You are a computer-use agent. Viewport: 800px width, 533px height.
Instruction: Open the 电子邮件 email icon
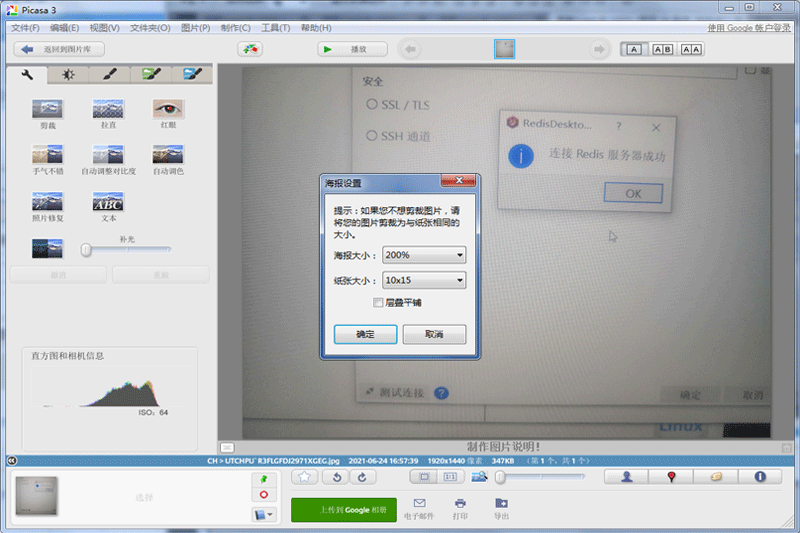tap(419, 503)
